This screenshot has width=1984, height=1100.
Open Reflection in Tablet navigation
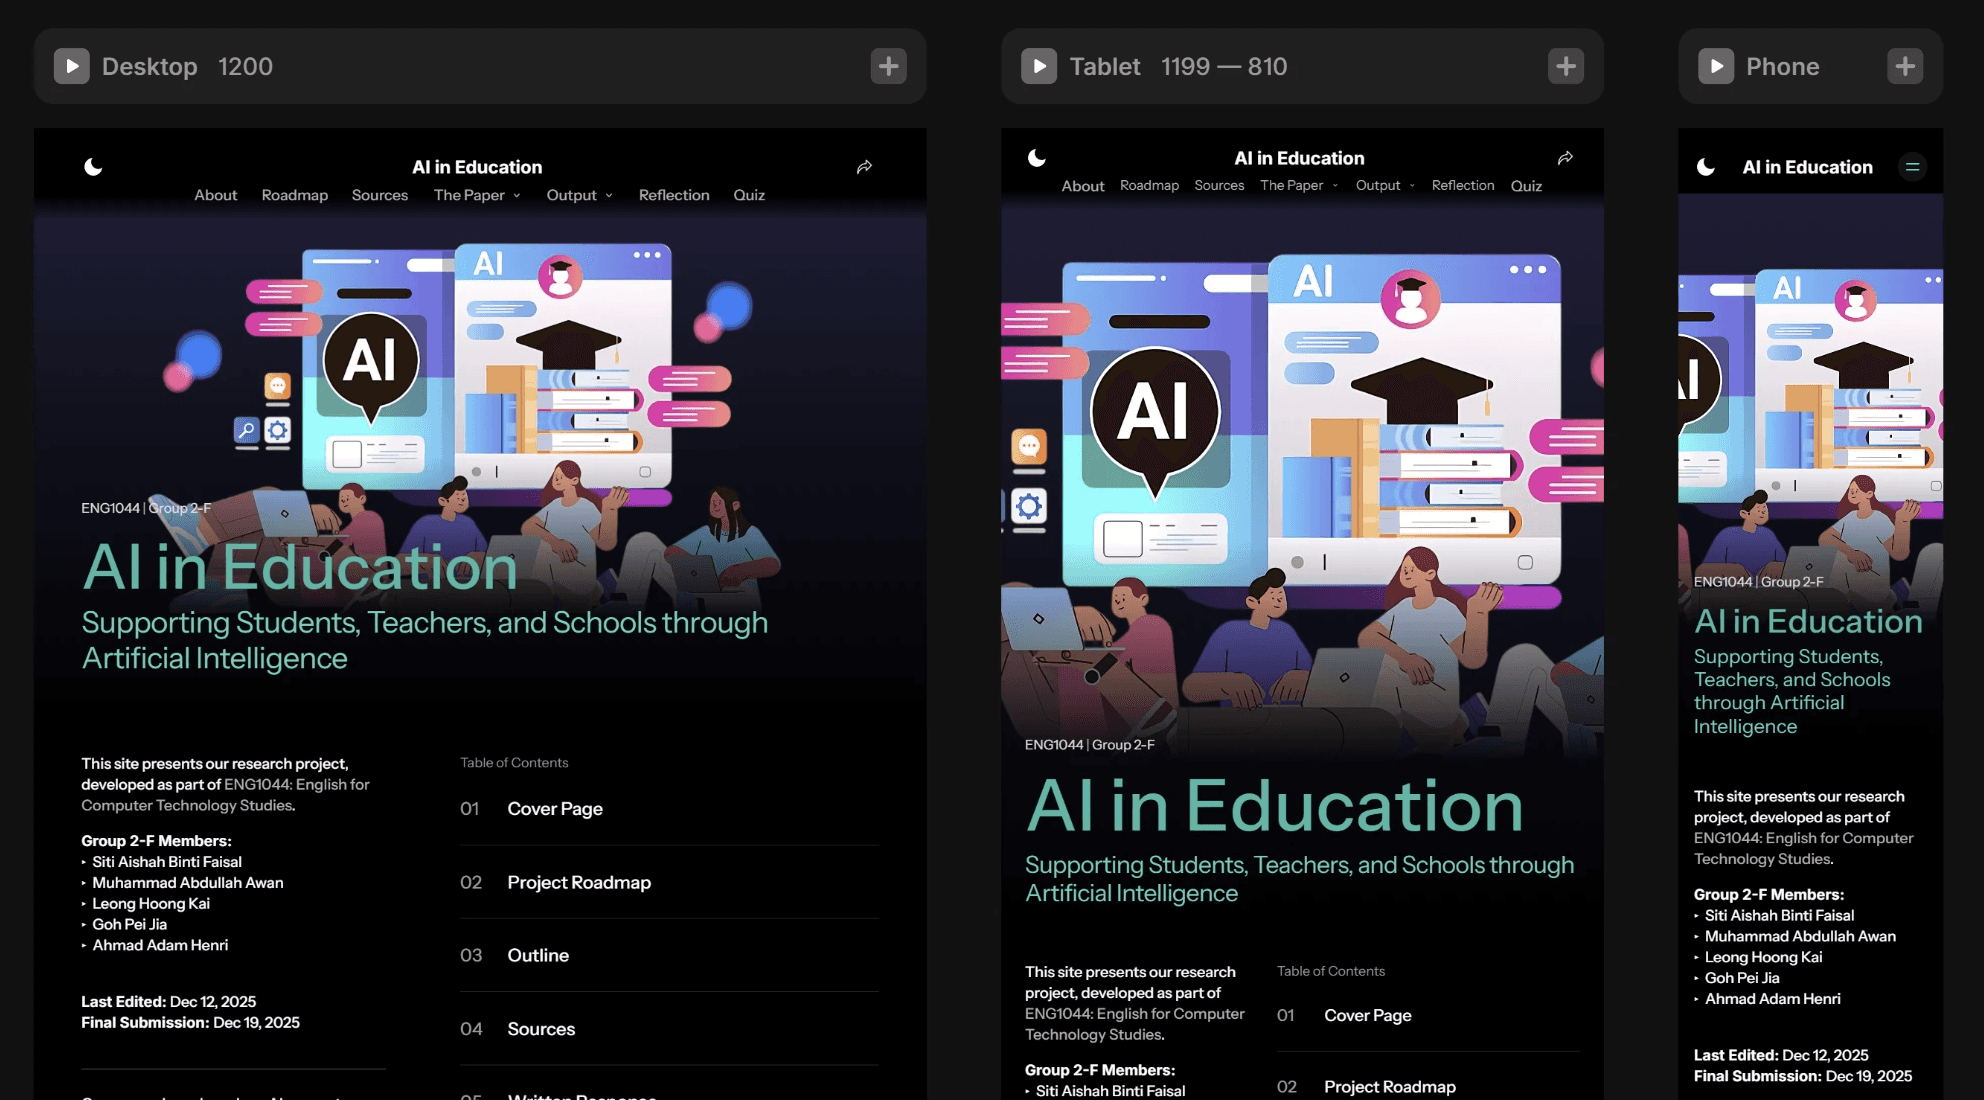1462,185
